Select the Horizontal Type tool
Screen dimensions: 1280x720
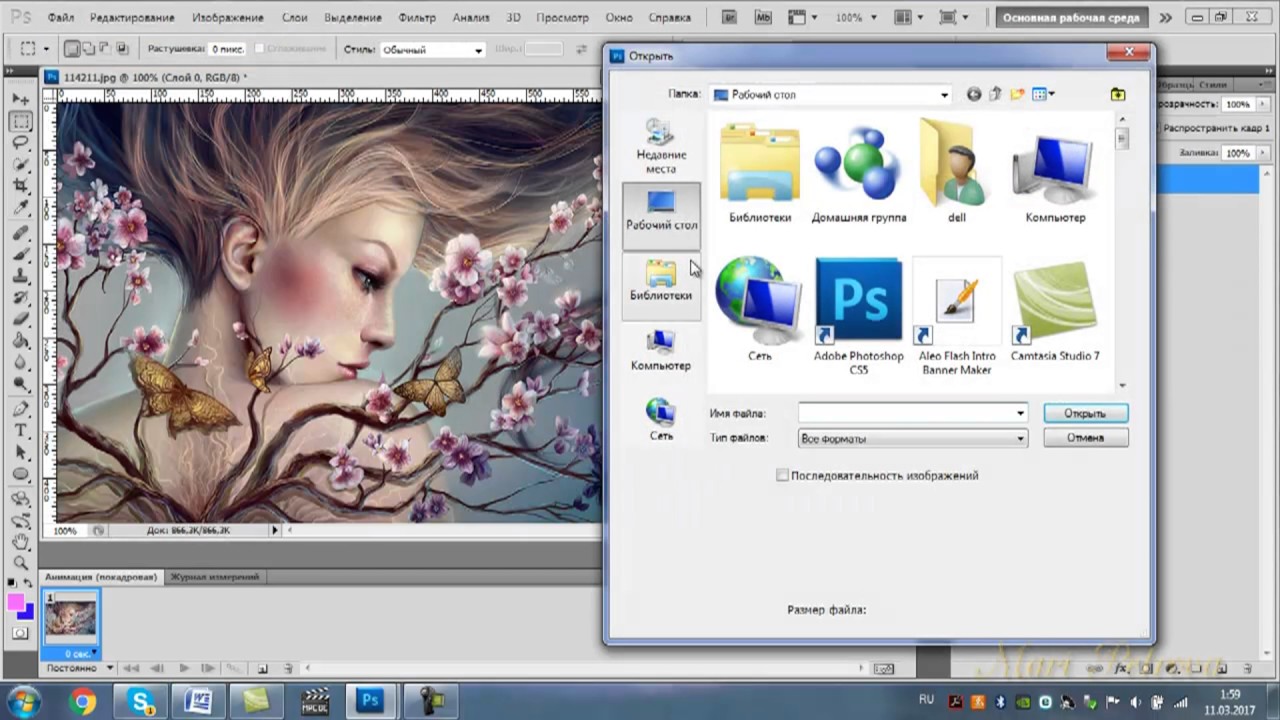[x=20, y=431]
